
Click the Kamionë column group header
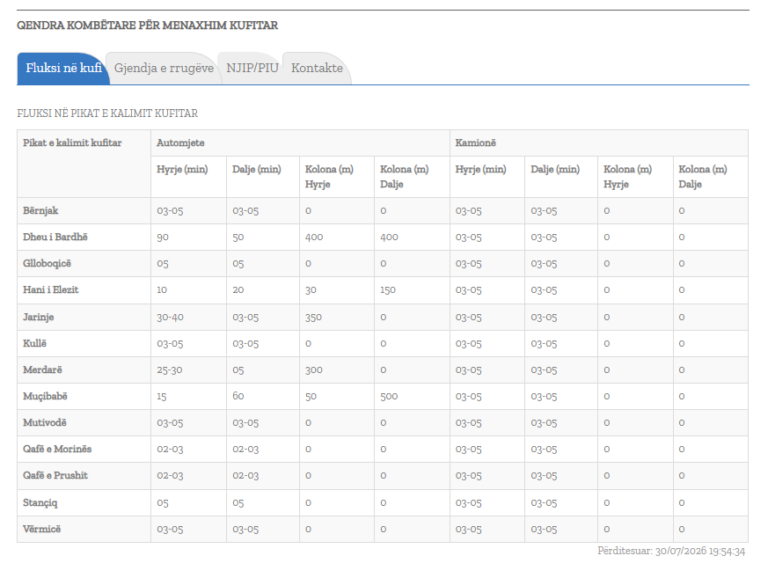[476, 143]
